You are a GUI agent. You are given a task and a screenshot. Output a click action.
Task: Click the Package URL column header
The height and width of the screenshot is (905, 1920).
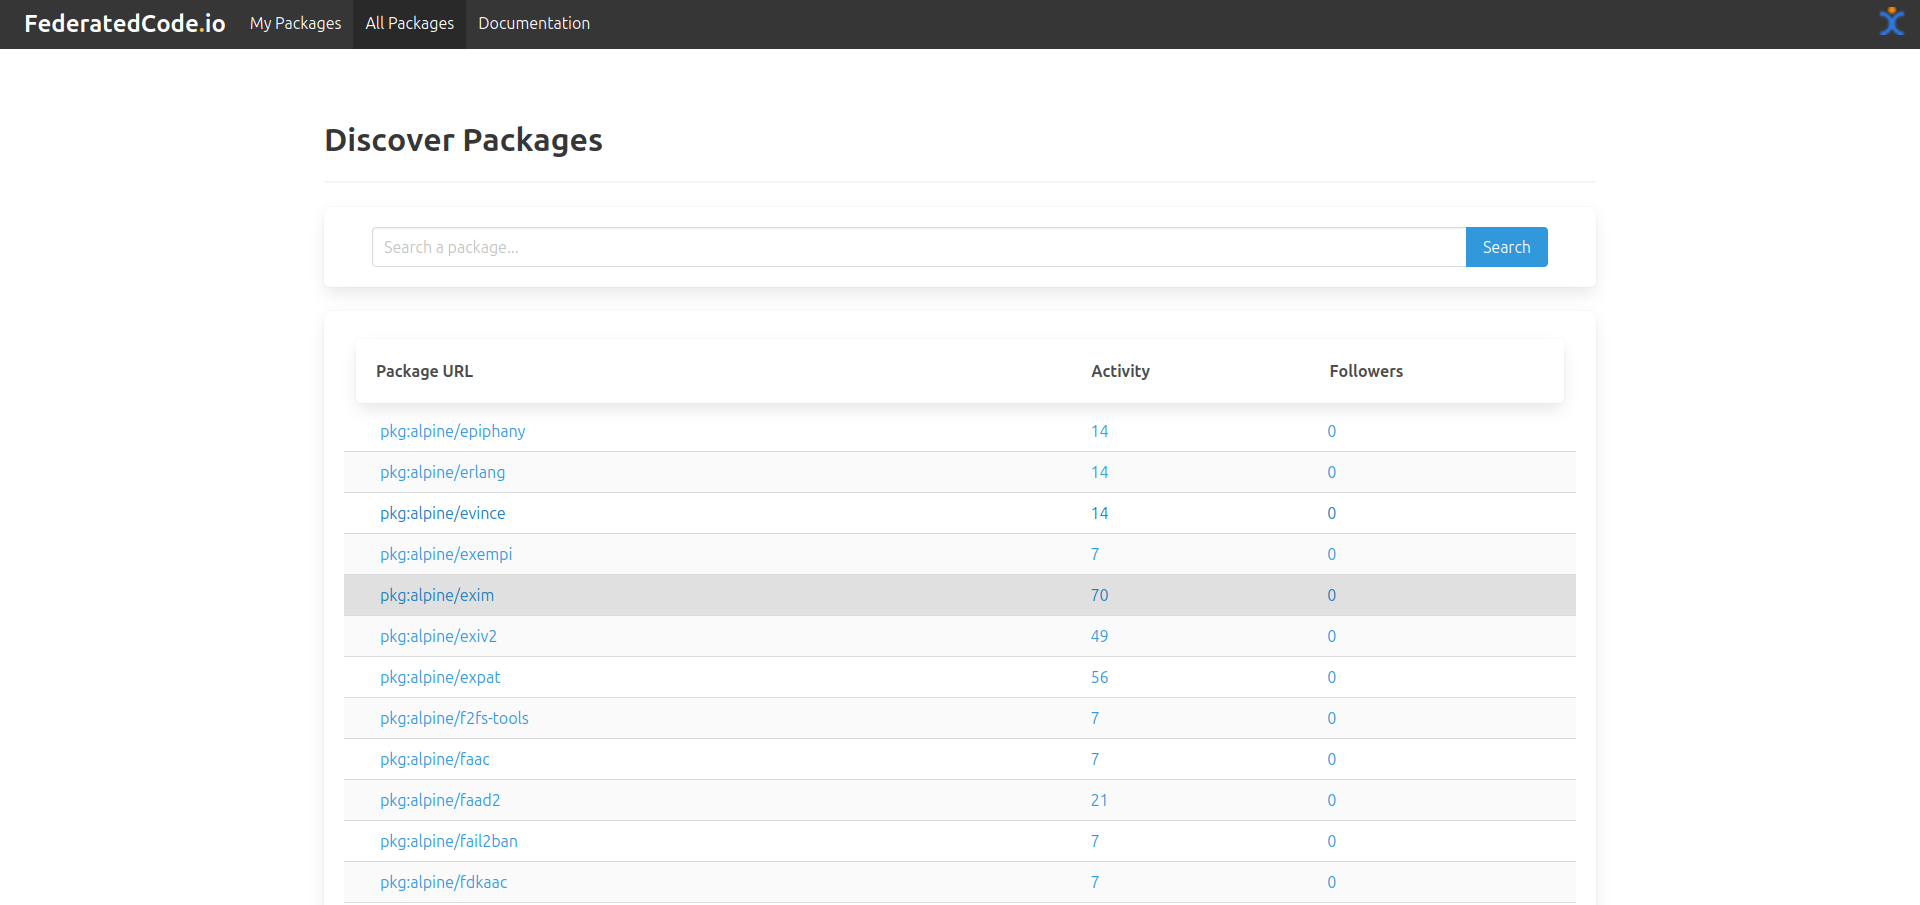coord(424,371)
